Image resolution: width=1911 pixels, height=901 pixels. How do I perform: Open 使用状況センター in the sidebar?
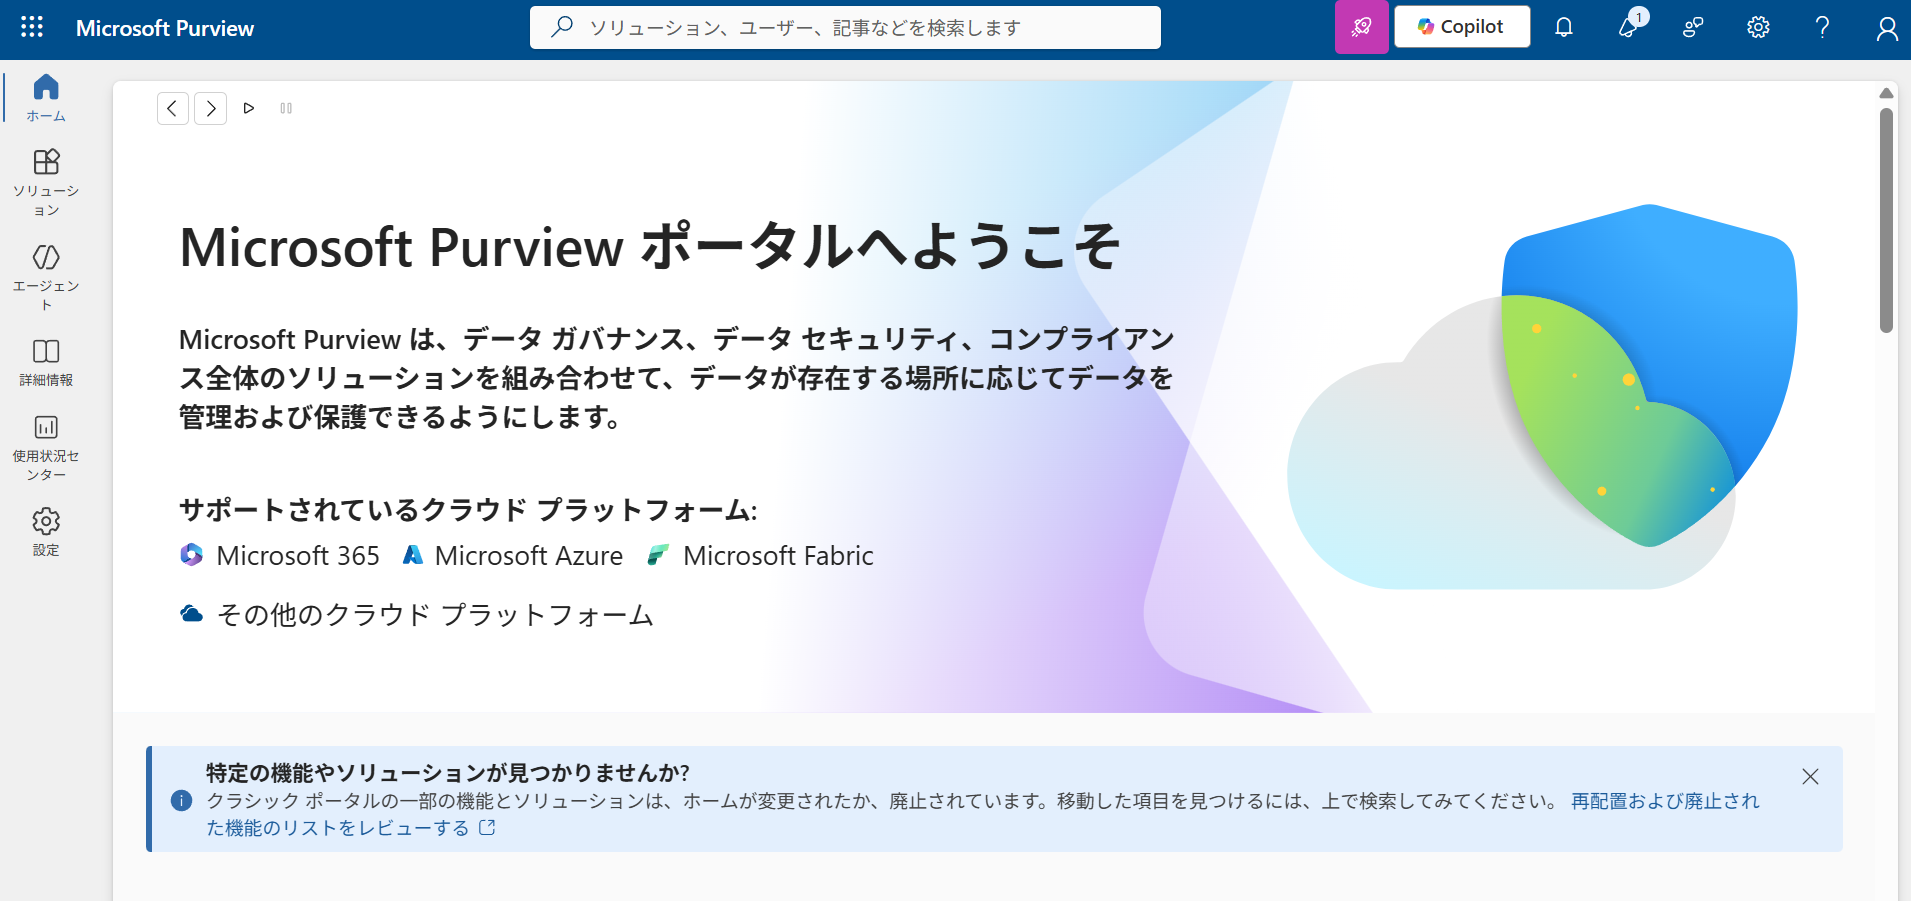[46, 448]
